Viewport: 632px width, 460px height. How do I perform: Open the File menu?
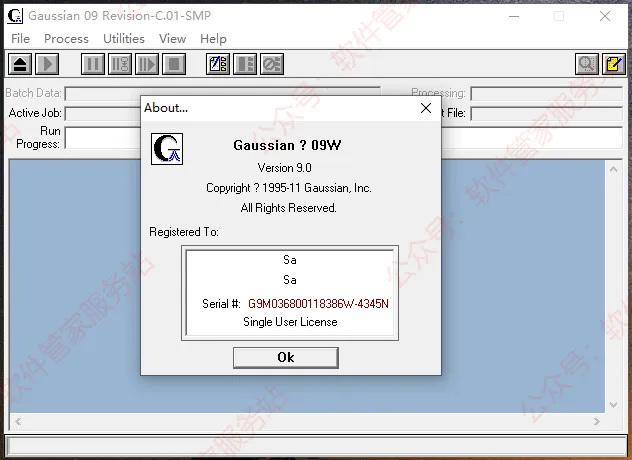21,39
